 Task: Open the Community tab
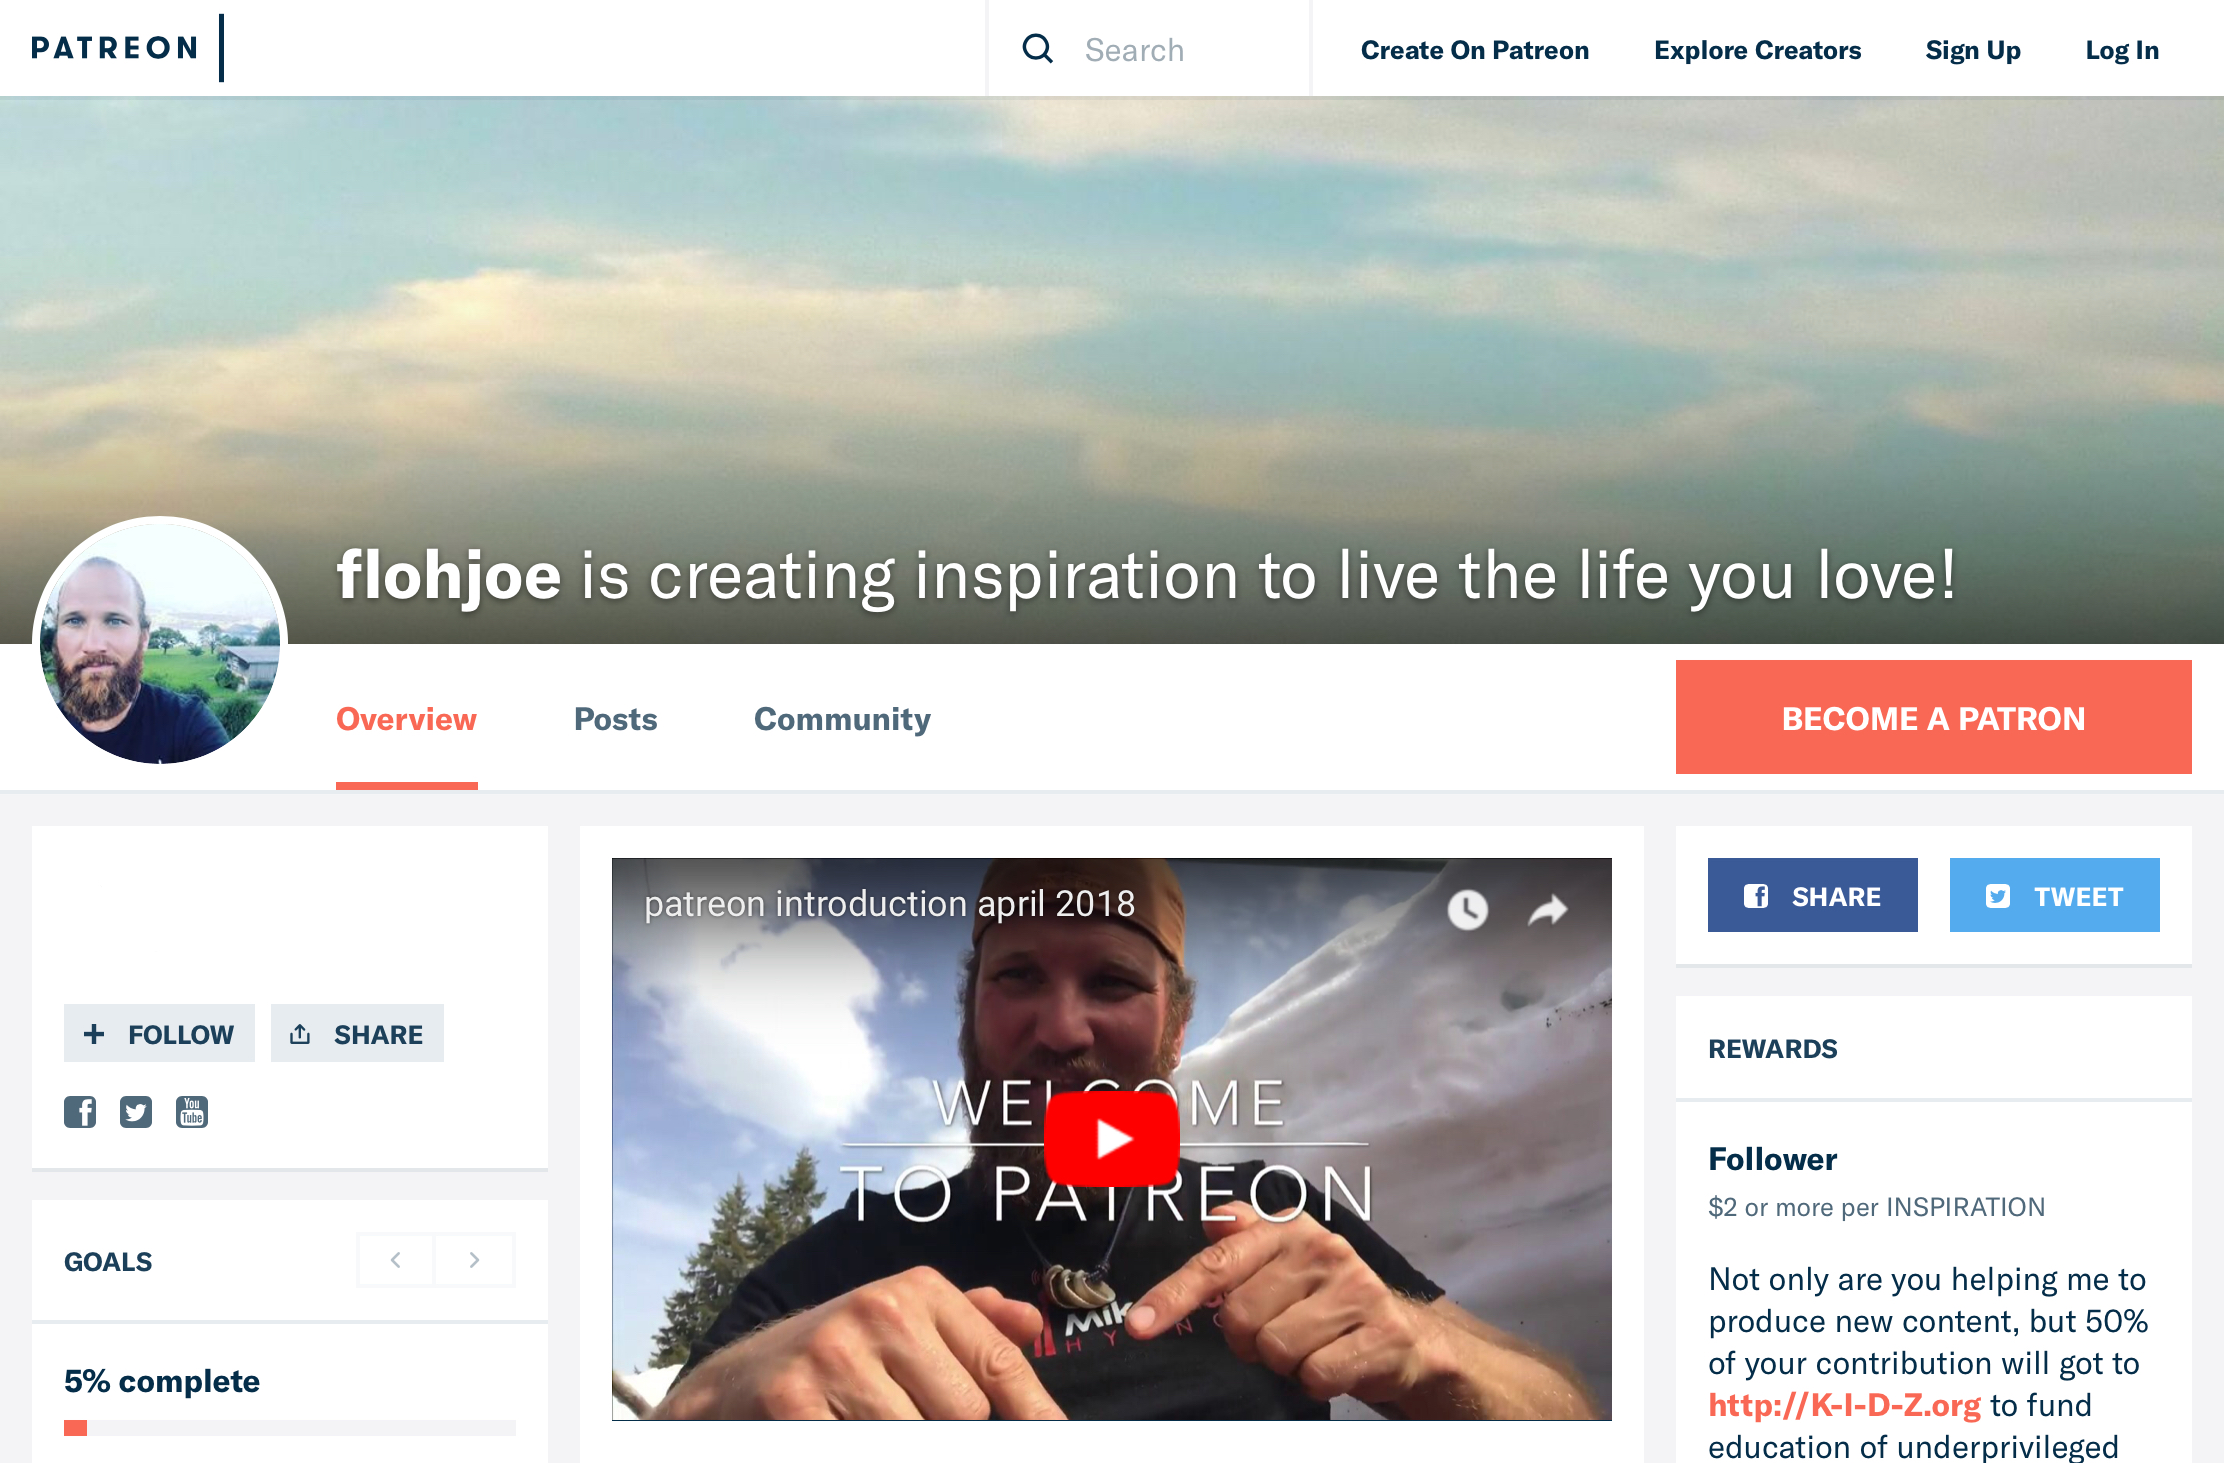click(x=842, y=719)
